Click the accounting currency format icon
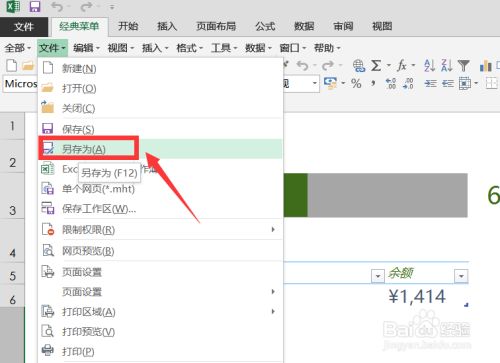Viewport: 500px width, 363px height. (x=330, y=83)
